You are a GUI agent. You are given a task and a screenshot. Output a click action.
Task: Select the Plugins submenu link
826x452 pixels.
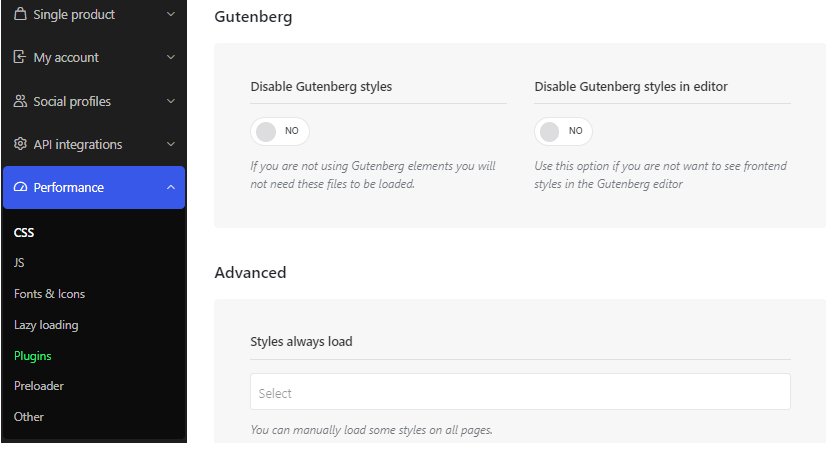[33, 356]
